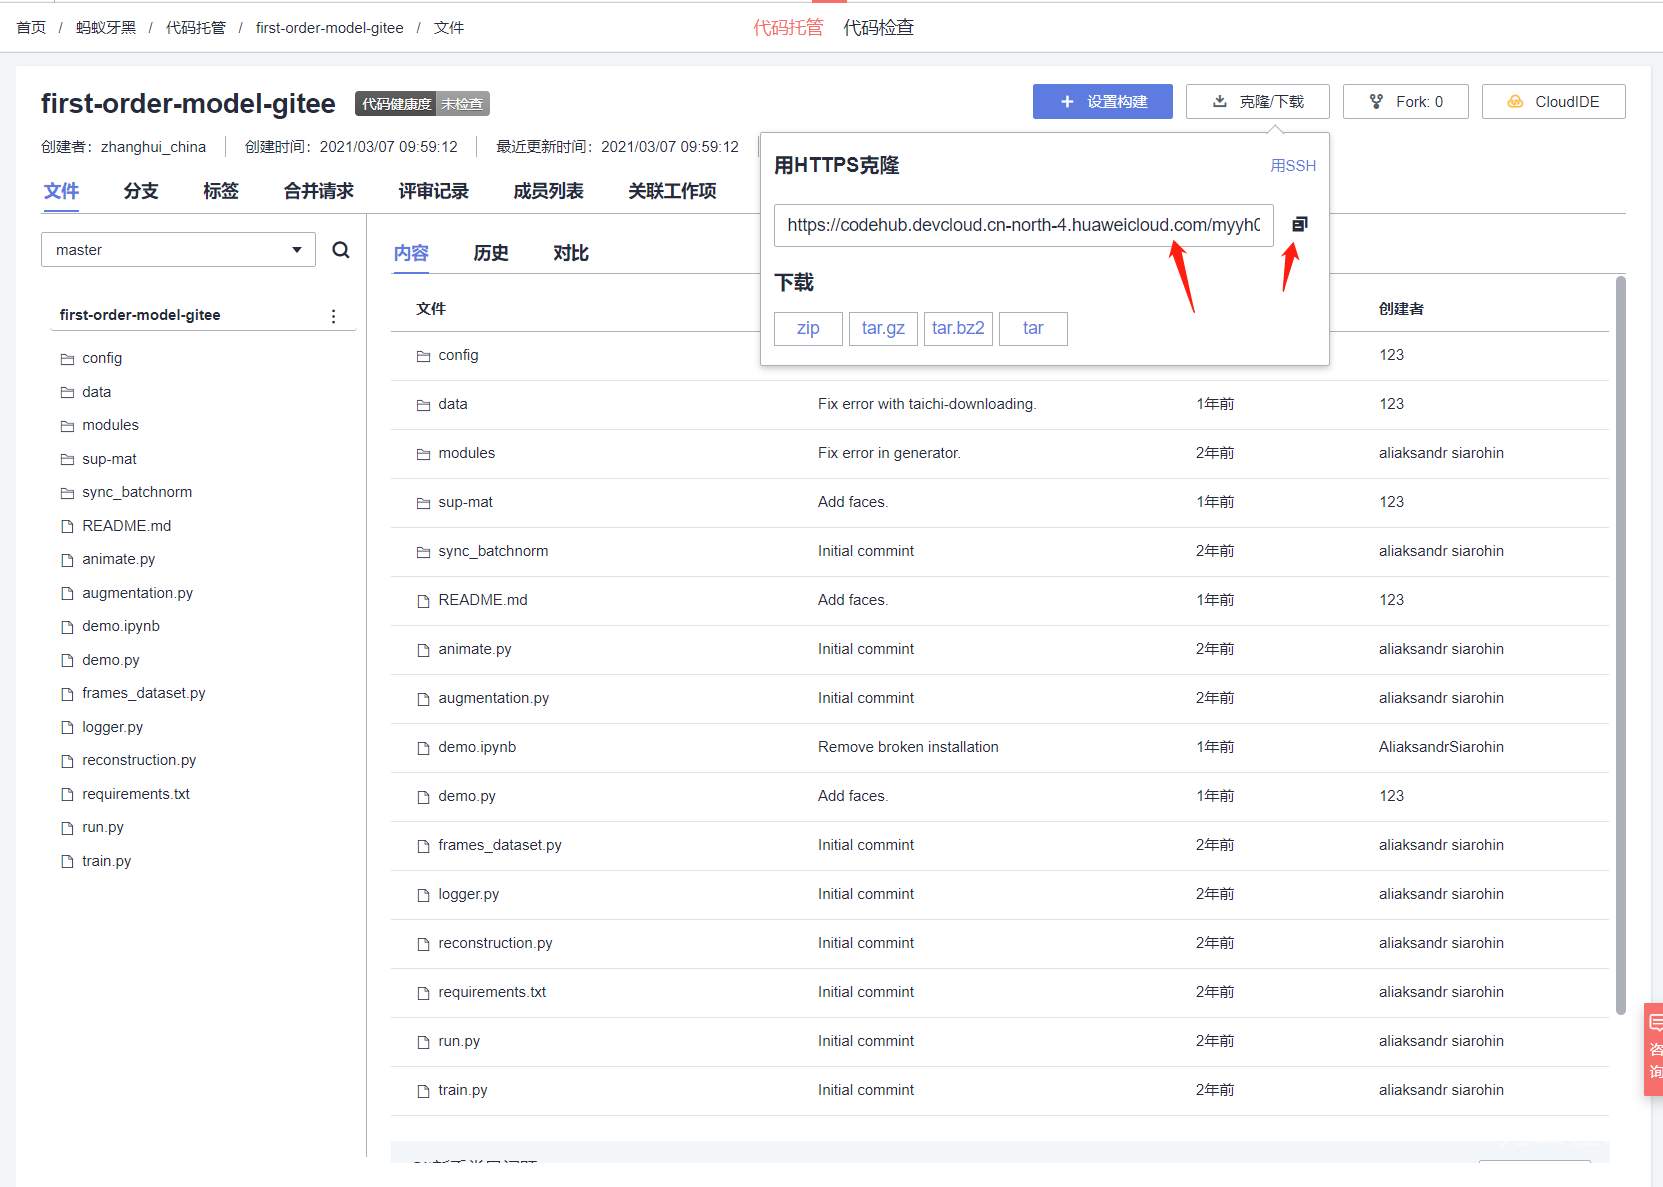This screenshot has width=1663, height=1187.
Task: Click the Fork: 0 button
Action: pyautogui.click(x=1406, y=102)
